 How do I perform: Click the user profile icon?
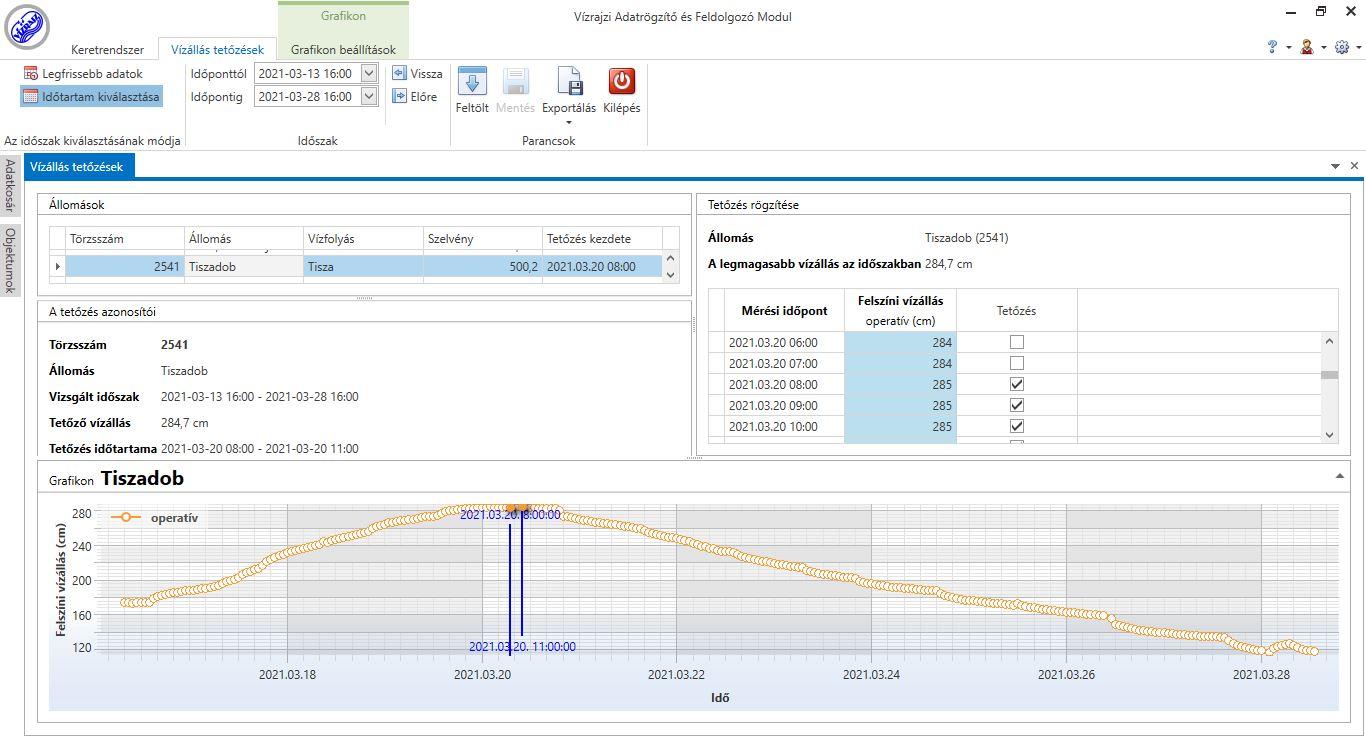(x=1307, y=47)
